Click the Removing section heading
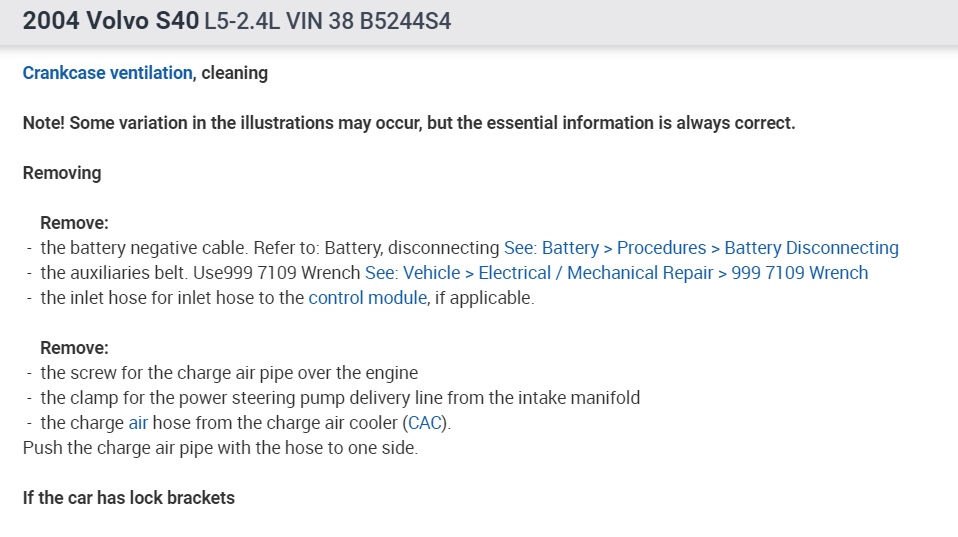 pos(62,173)
